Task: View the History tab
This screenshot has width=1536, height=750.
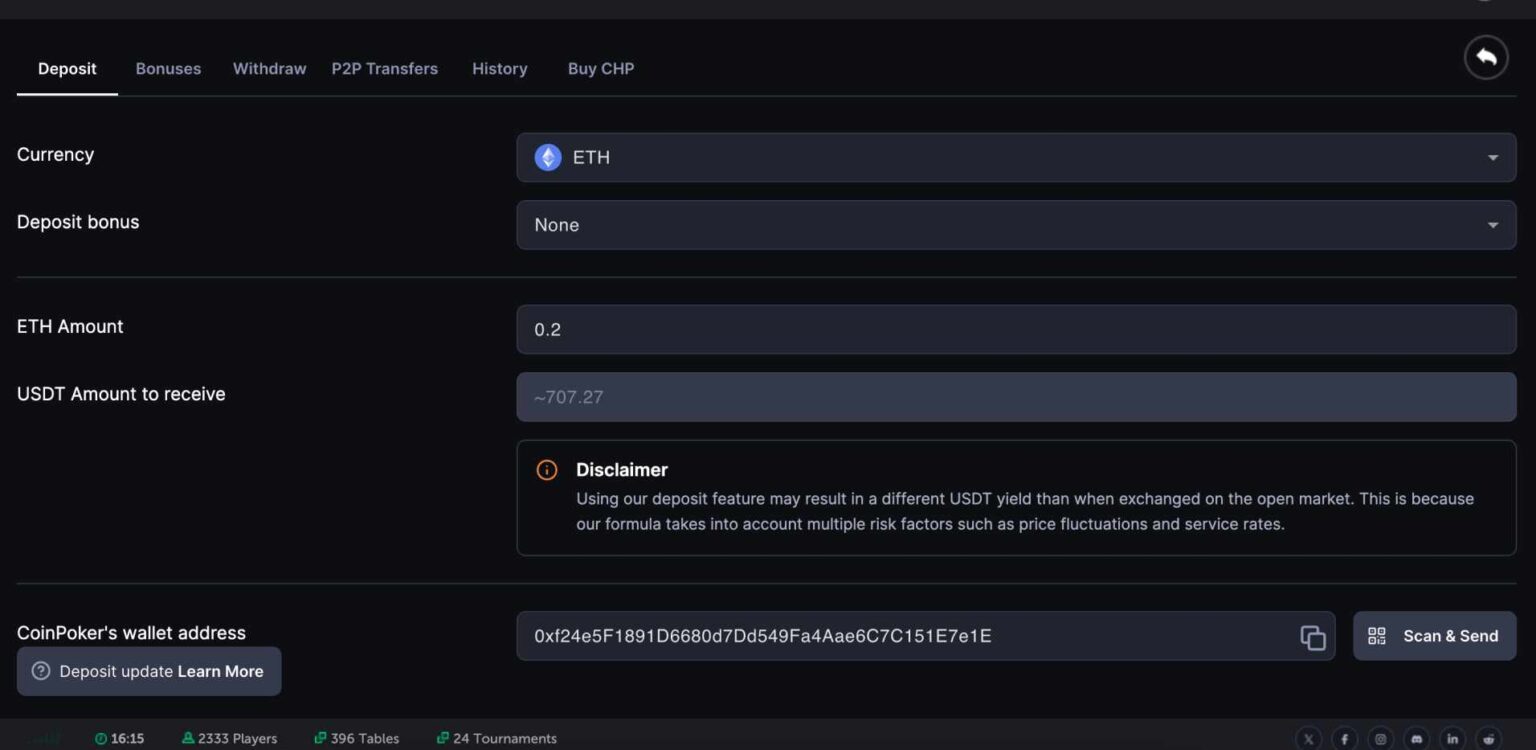Action: tap(499, 69)
